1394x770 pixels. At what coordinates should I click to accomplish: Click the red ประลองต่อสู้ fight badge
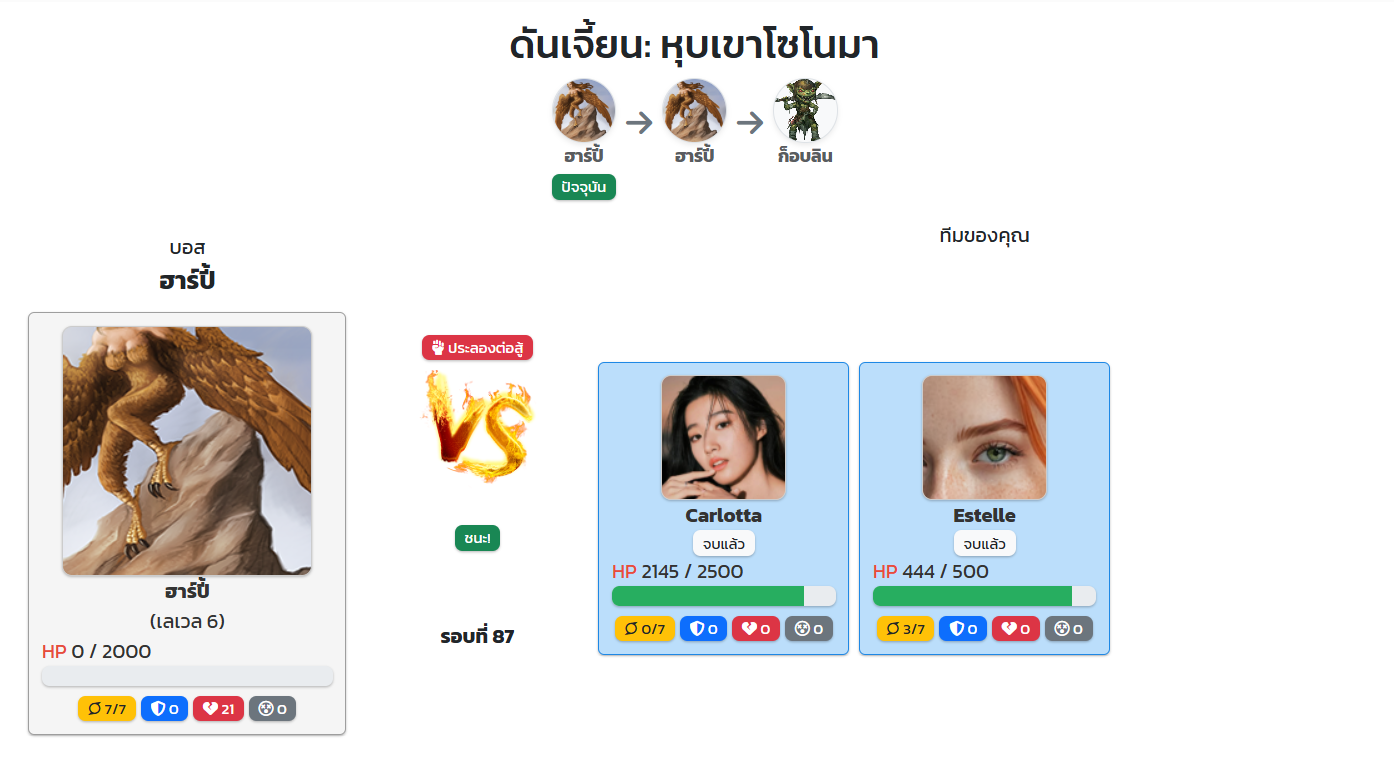[x=477, y=347]
